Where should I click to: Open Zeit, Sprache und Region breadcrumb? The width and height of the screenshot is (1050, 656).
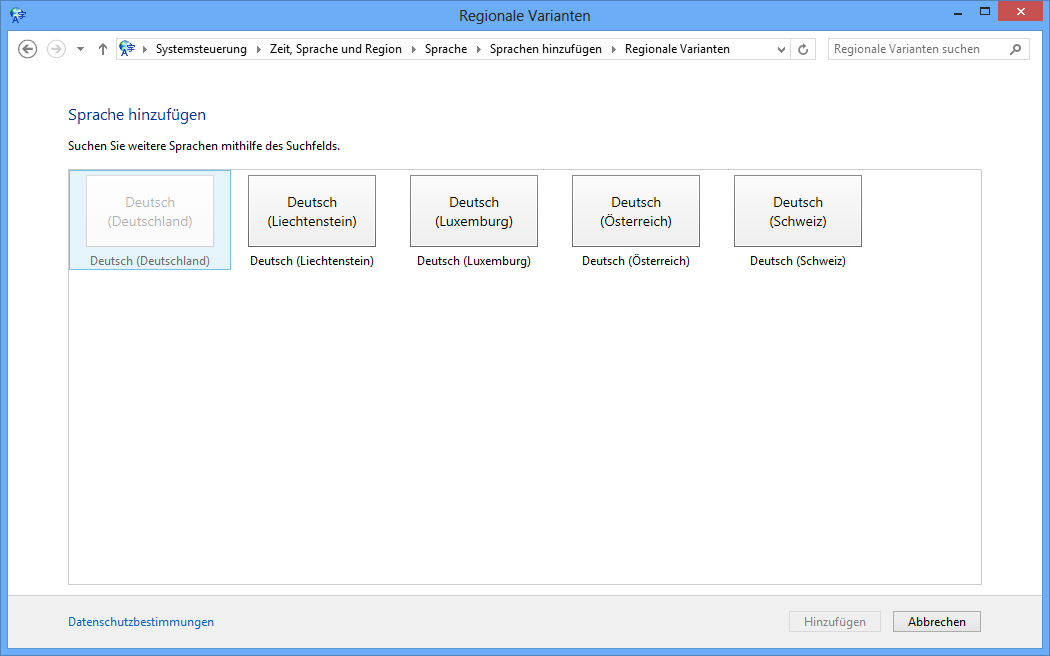point(335,49)
